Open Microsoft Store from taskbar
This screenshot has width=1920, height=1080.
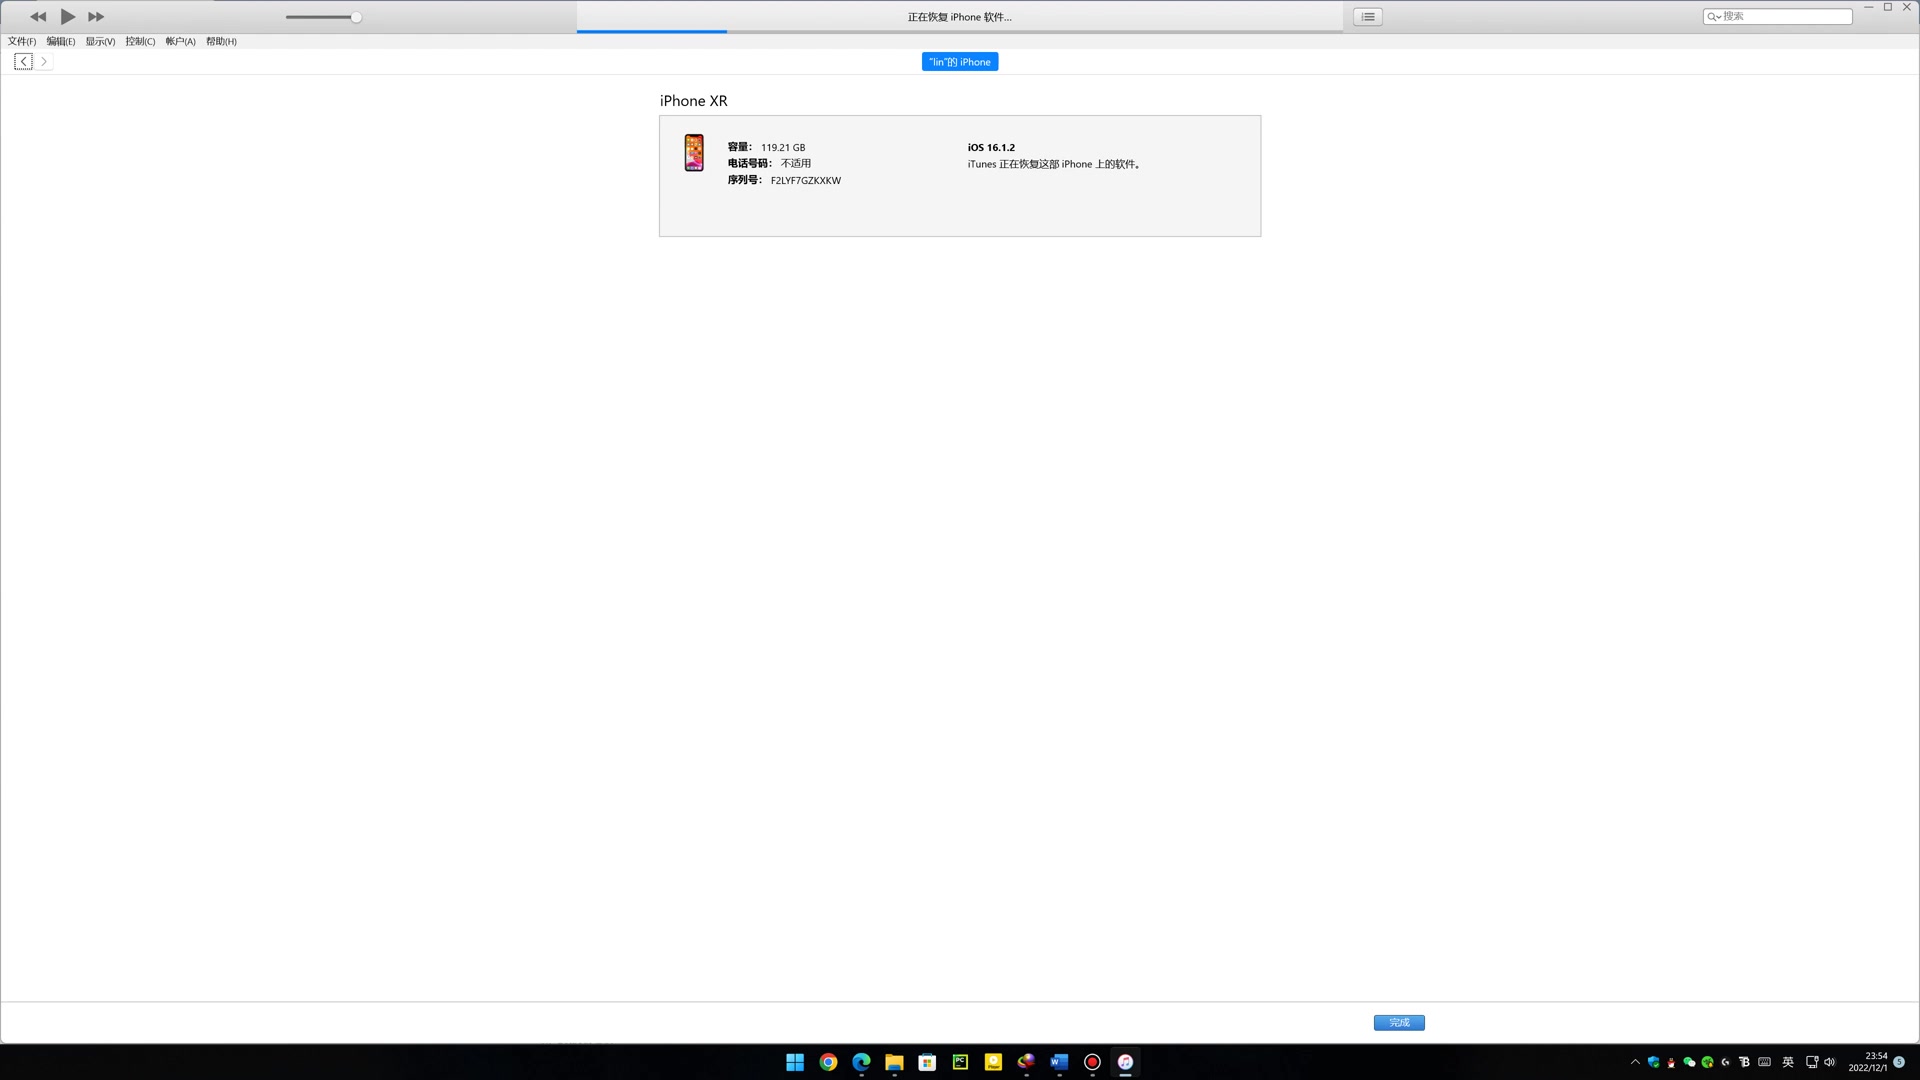[x=927, y=1062]
